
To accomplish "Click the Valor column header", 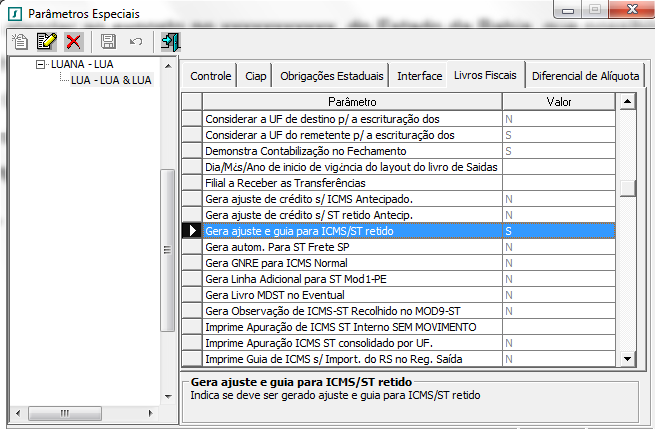I will [x=559, y=102].
